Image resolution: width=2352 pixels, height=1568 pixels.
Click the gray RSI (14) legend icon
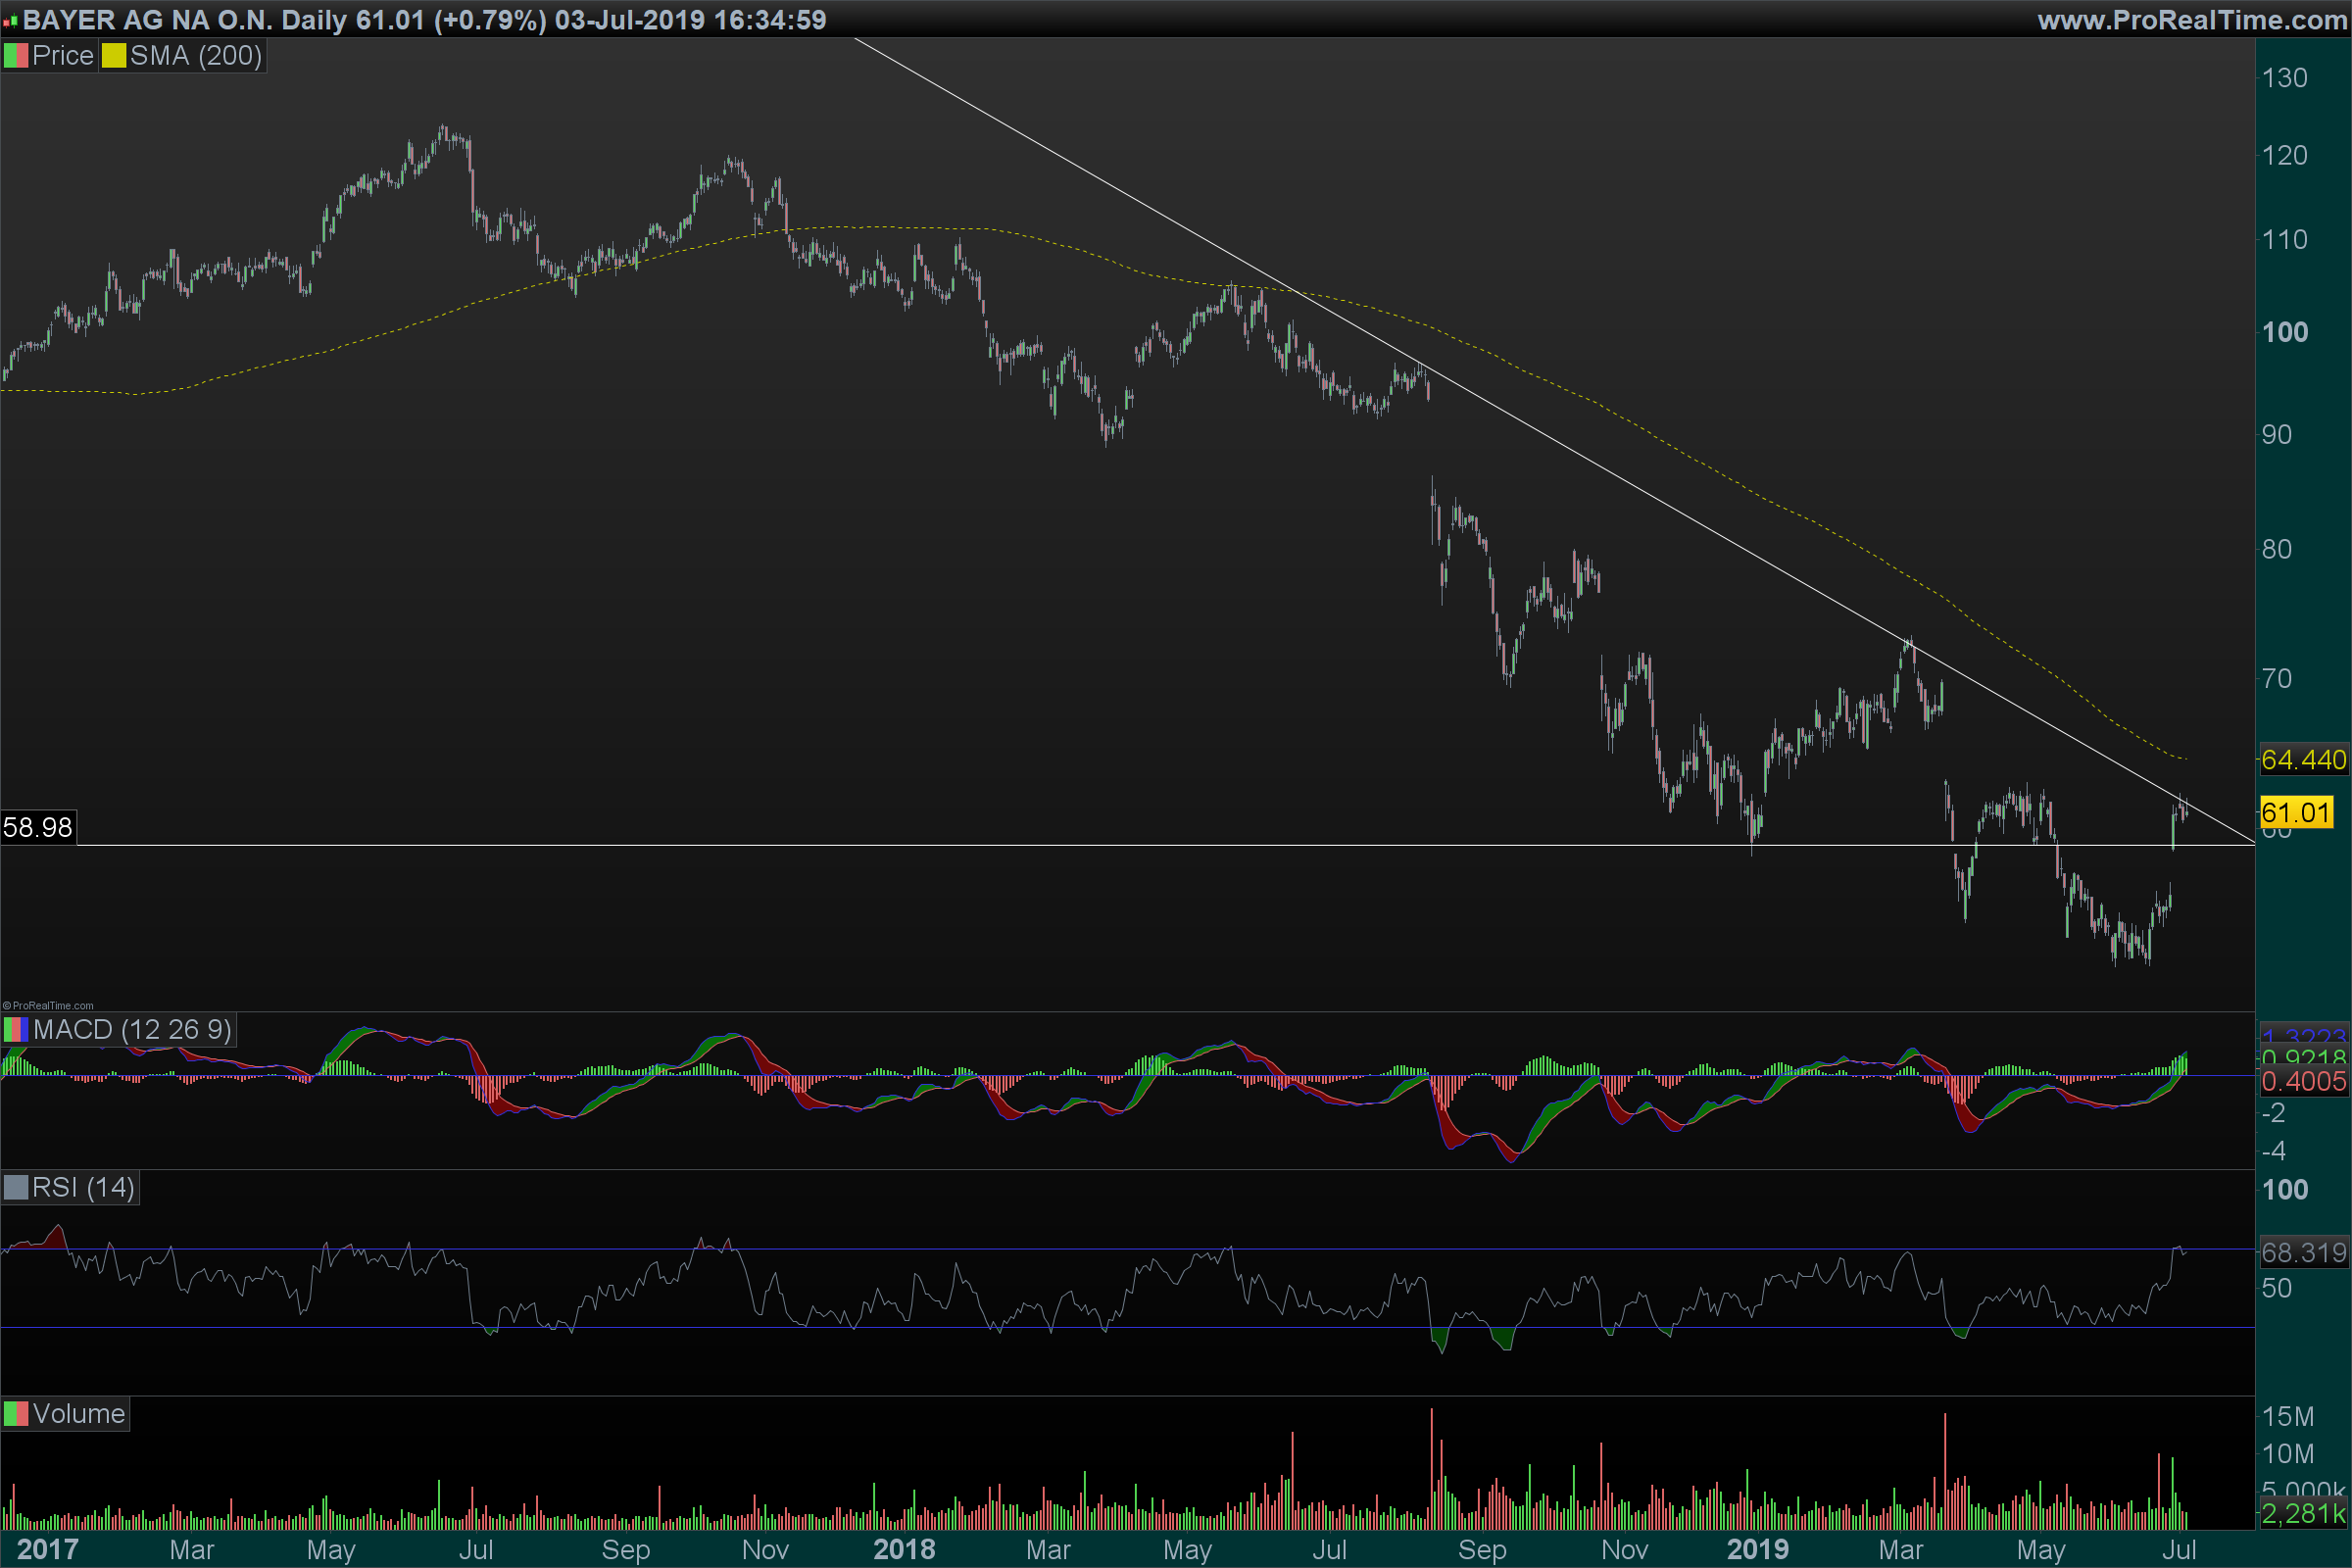tap(16, 1188)
